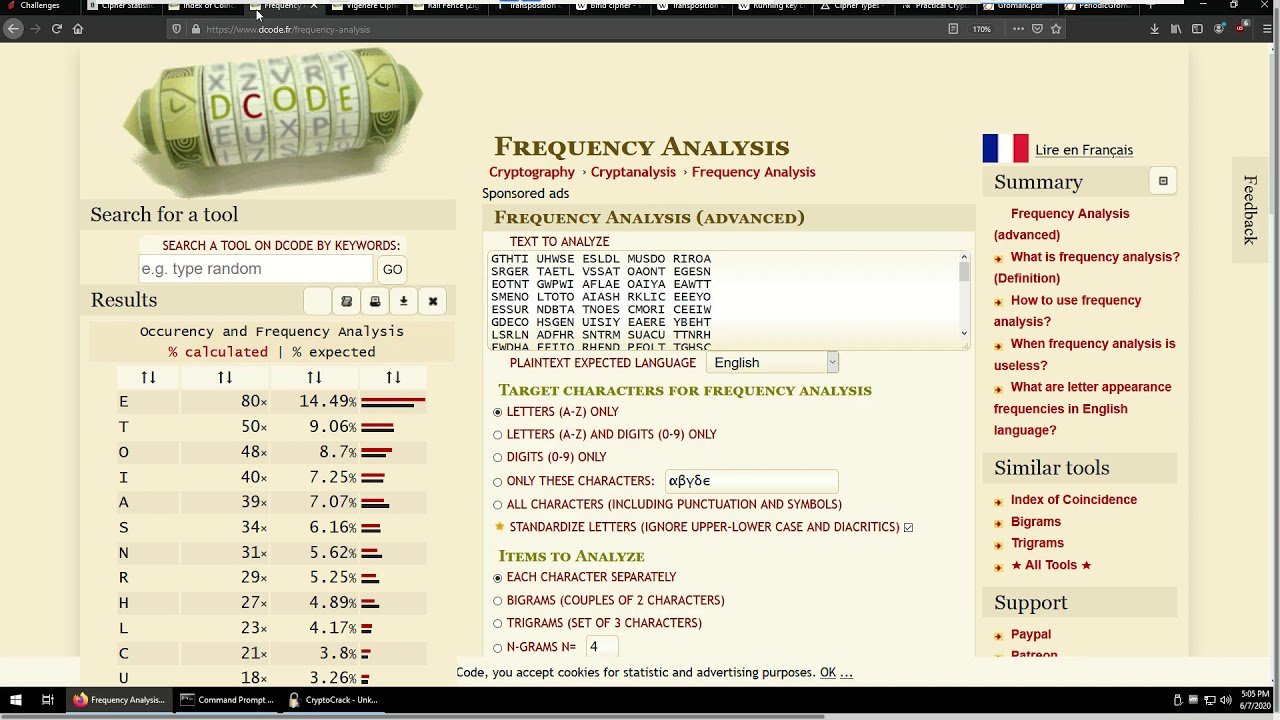Go to the browser home page icon
Screen dimensions: 1280x720
pos(78,29)
